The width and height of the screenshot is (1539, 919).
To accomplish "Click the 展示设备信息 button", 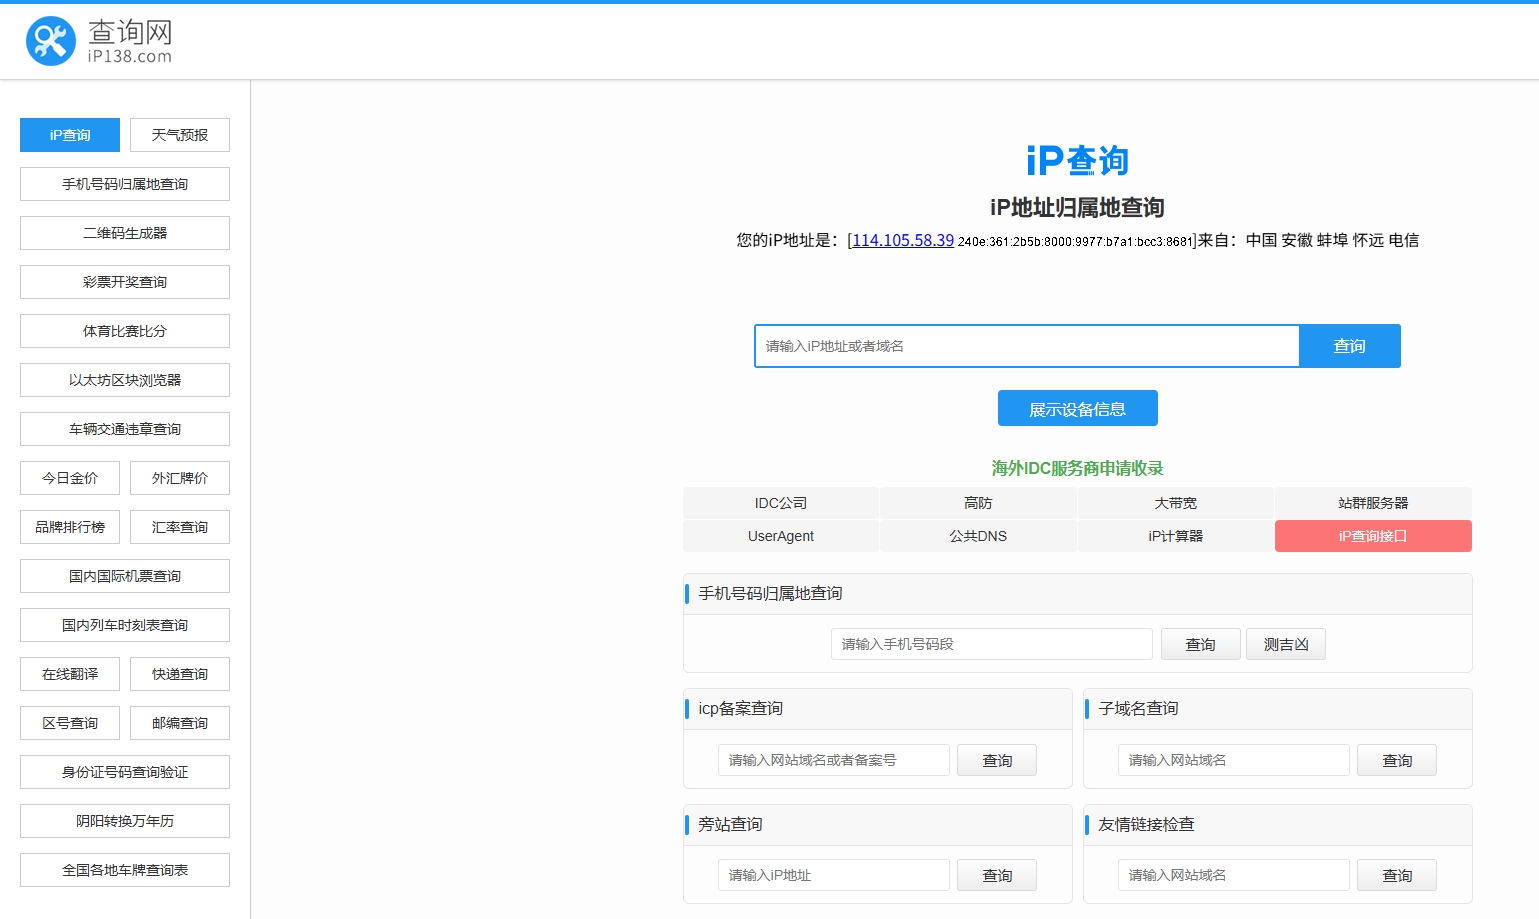I will point(1078,409).
